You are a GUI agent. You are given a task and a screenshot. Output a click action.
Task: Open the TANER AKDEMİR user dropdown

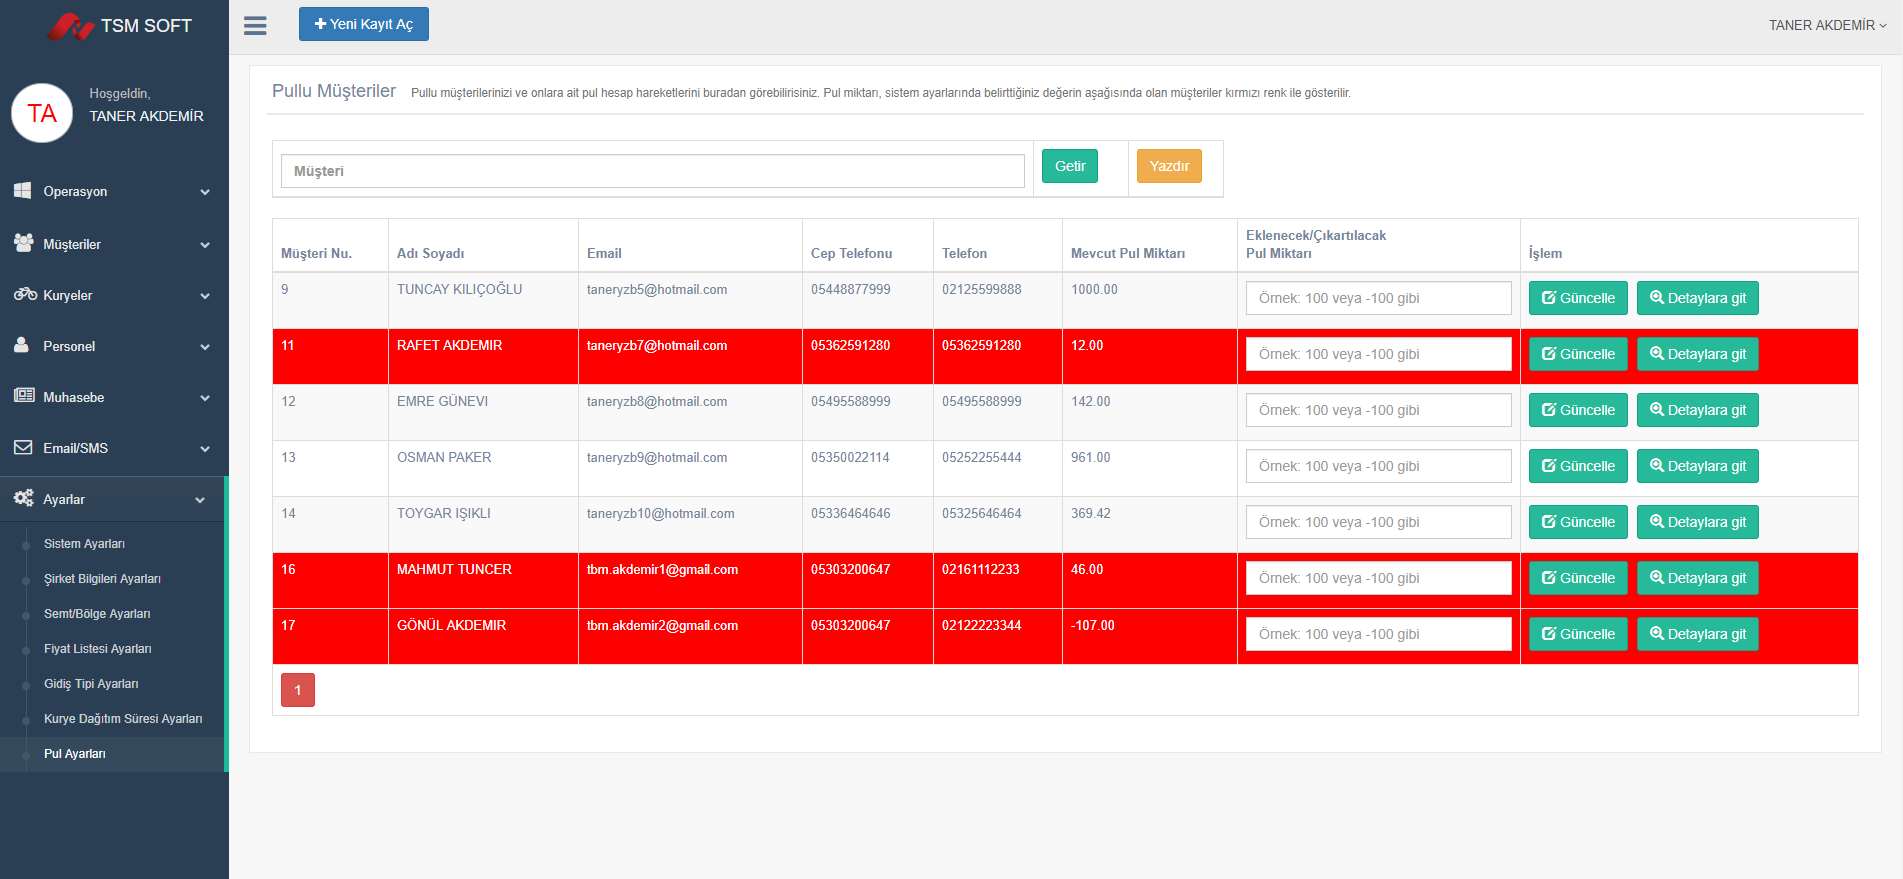point(1826,25)
